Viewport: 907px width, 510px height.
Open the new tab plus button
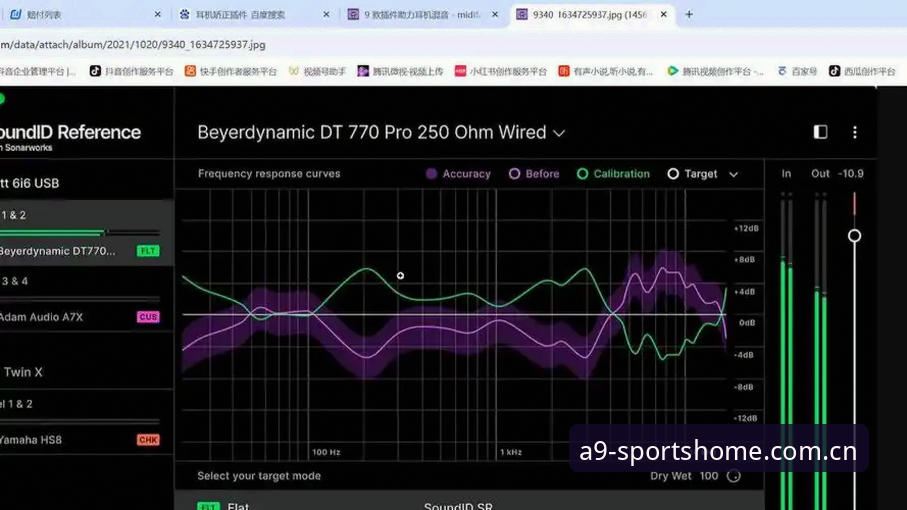coord(689,14)
